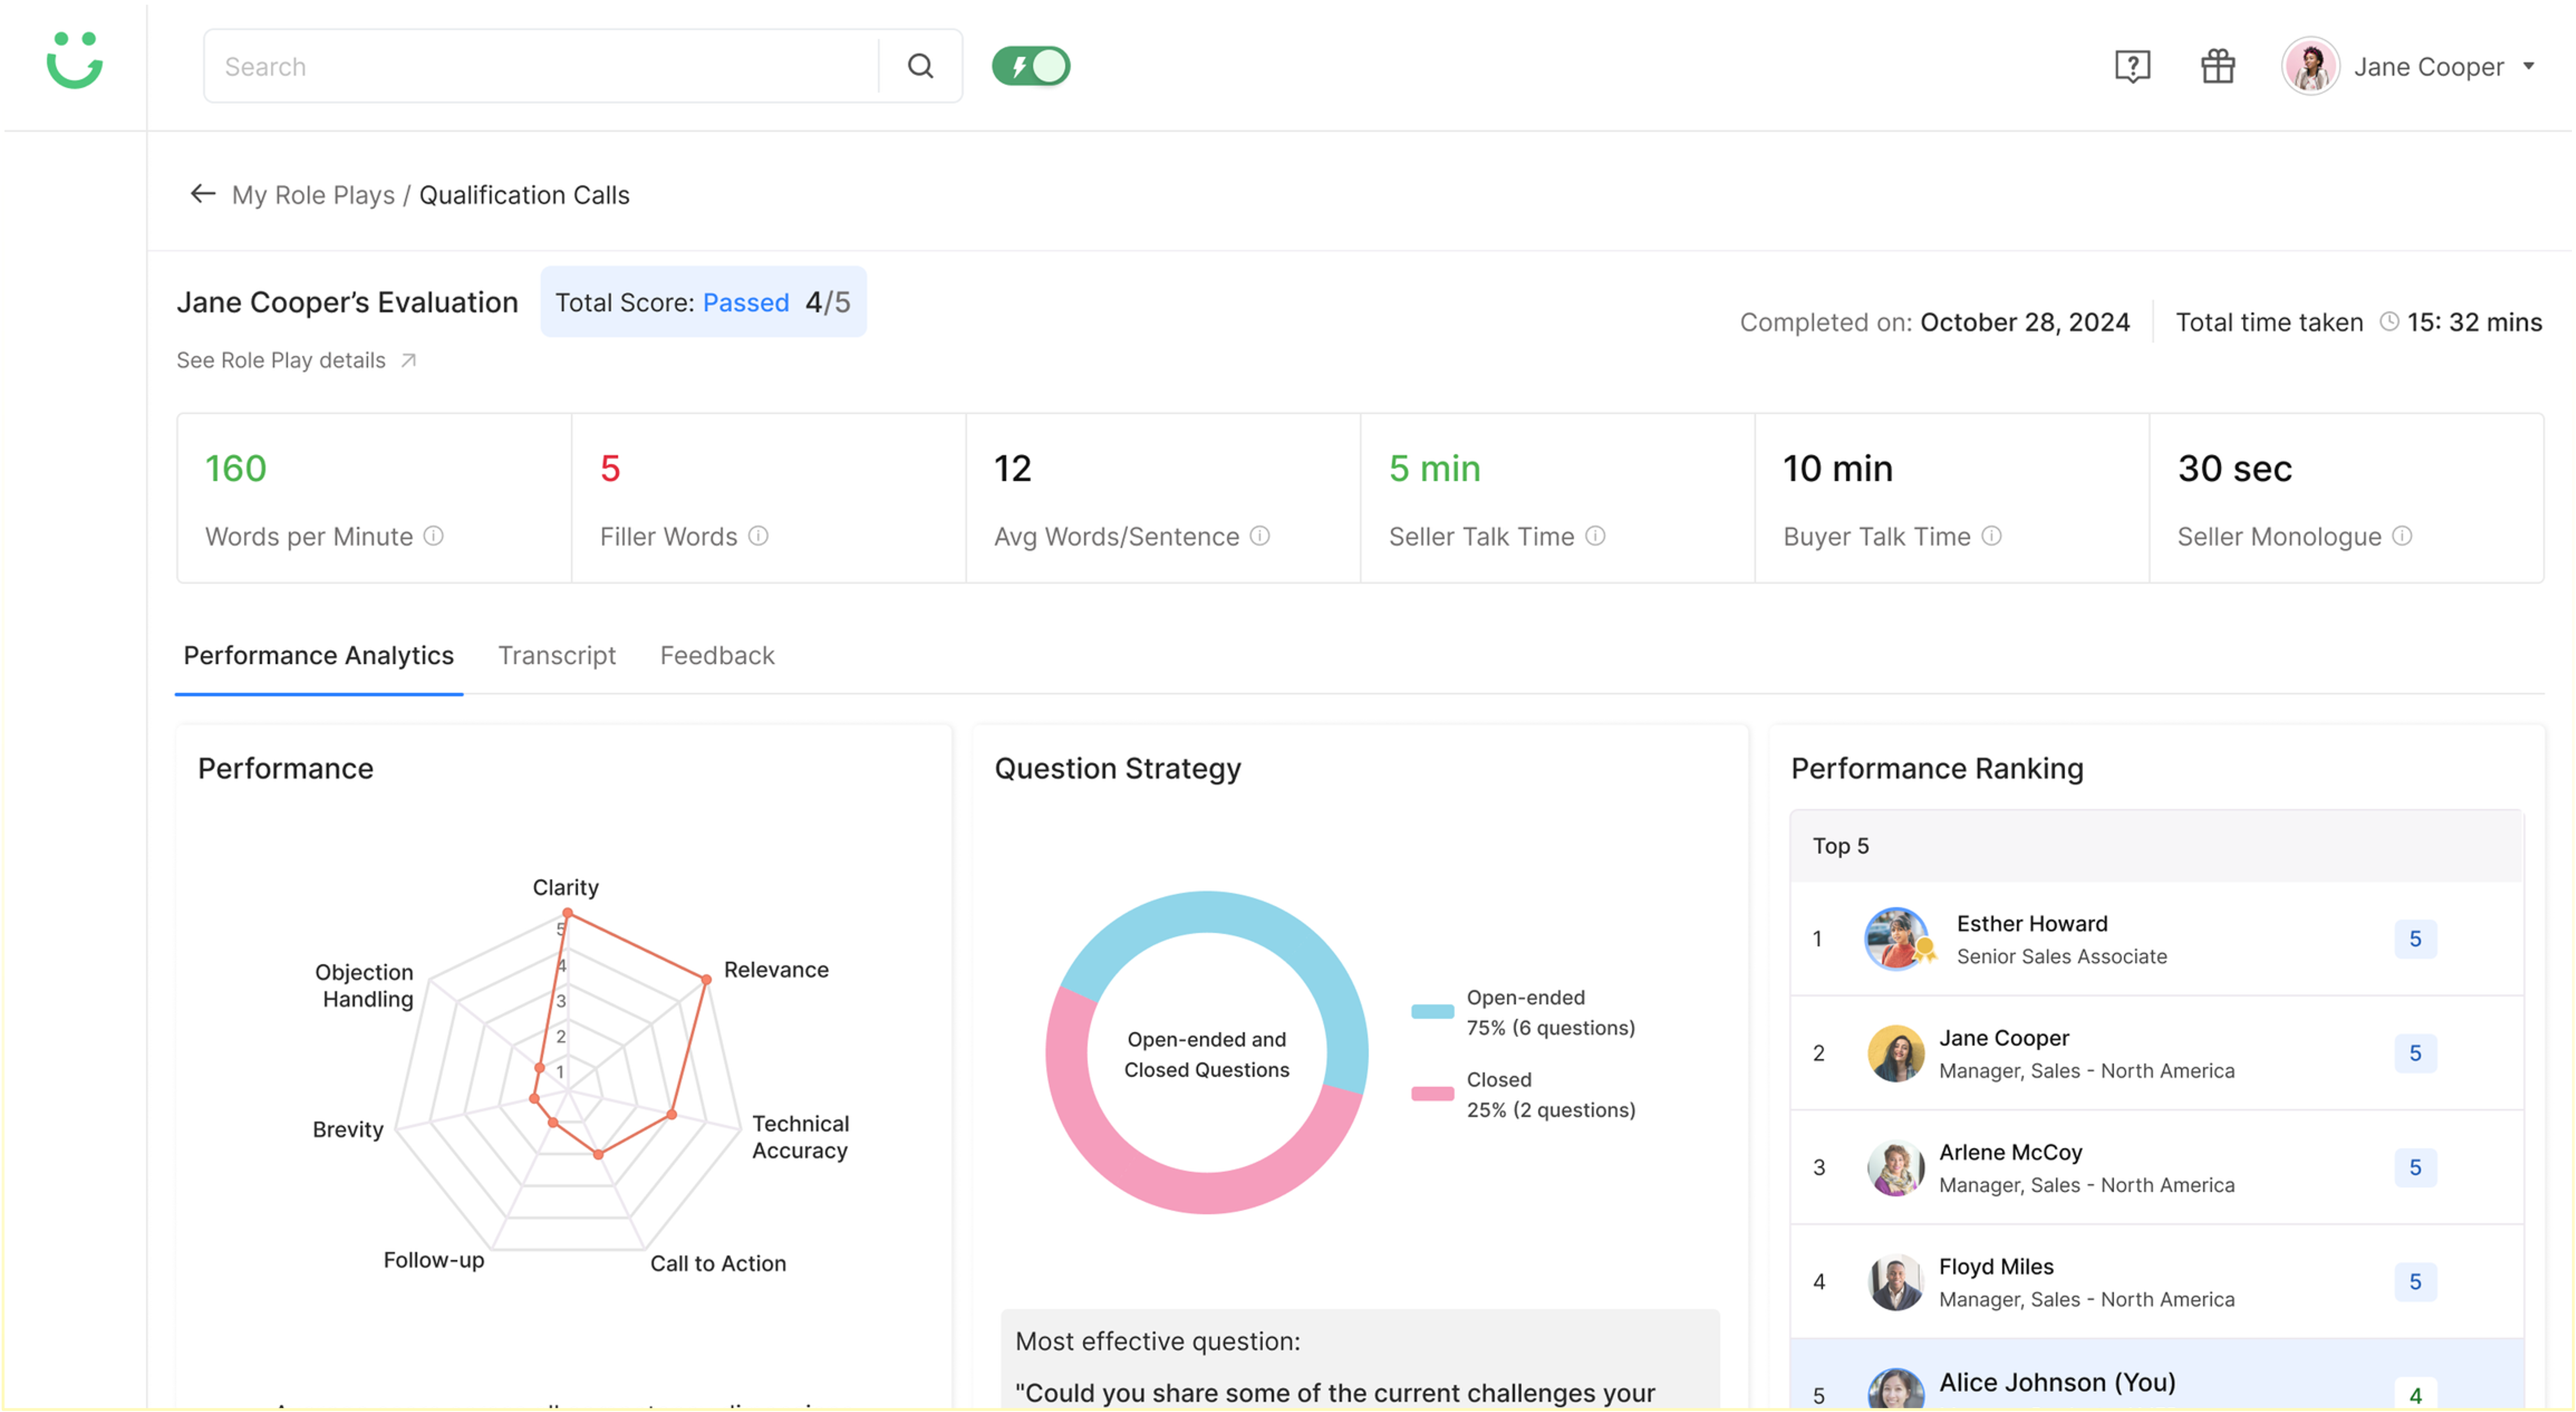Click into the Search input field

click(541, 66)
